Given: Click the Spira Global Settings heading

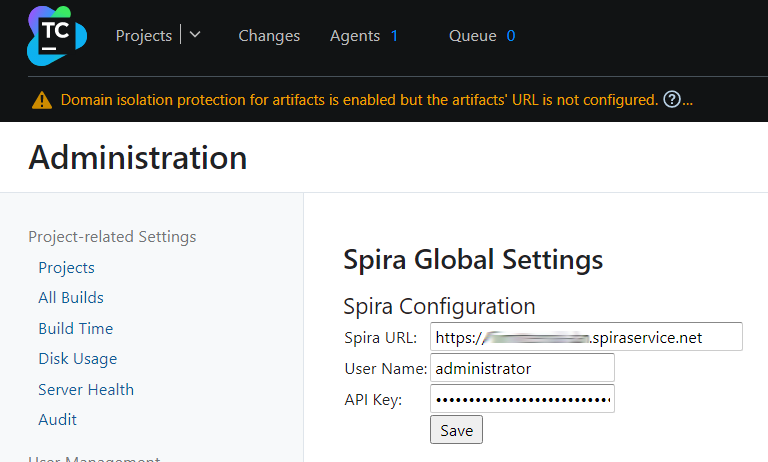Looking at the screenshot, I should pyautogui.click(x=473, y=259).
